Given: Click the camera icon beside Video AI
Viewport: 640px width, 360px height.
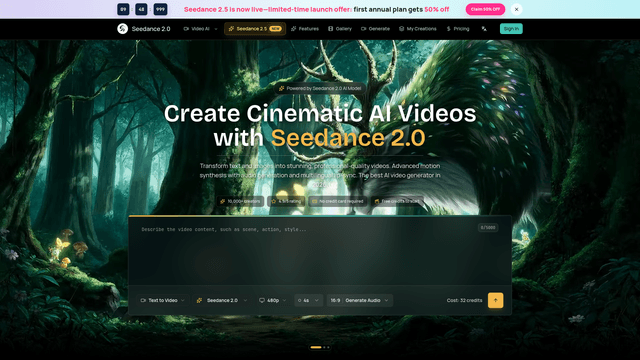Looking at the screenshot, I should click(x=186, y=29).
